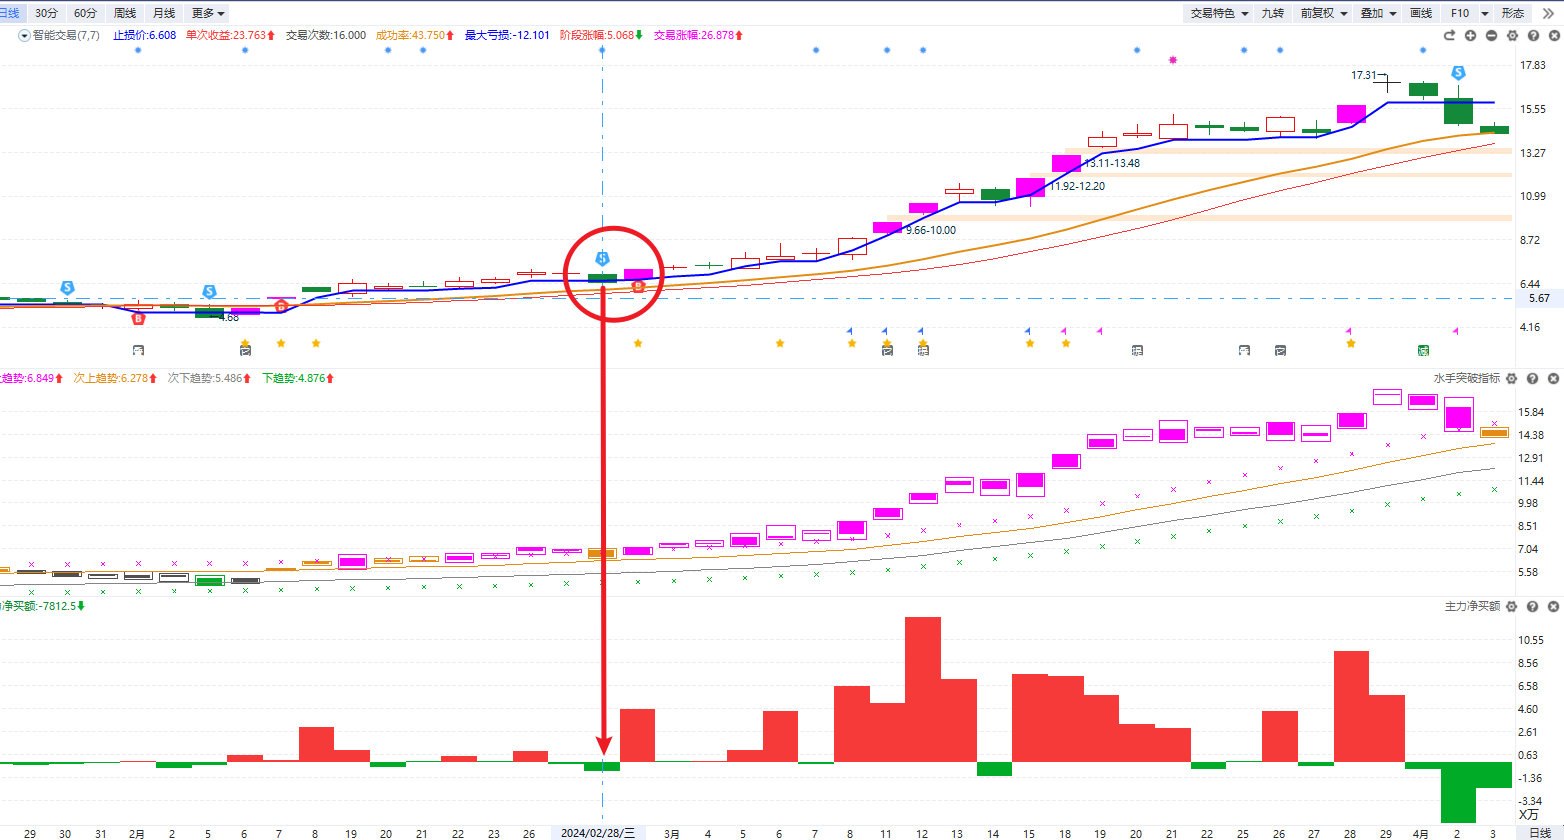Toggle the 形态 pattern button
This screenshot has width=1564, height=840.
coord(1513,13)
